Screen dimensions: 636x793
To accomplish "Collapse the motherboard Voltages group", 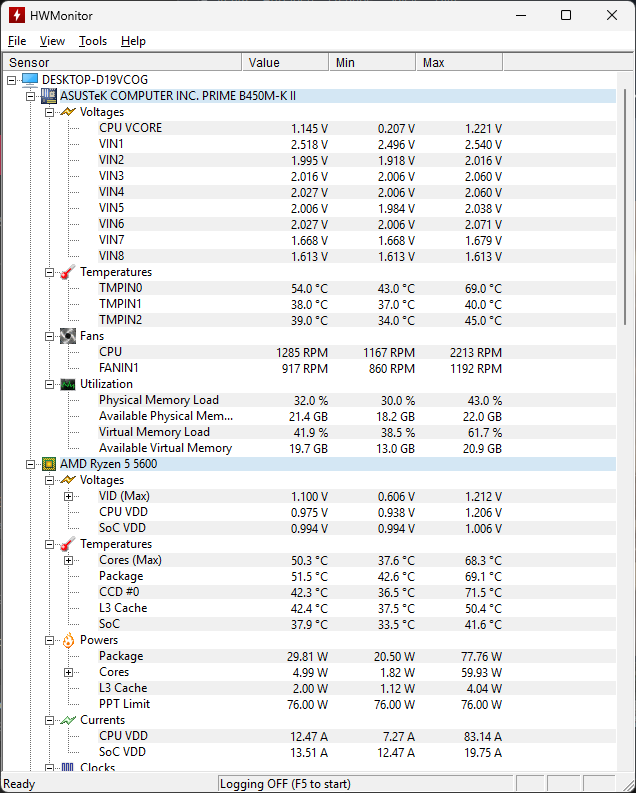I will click(x=50, y=112).
